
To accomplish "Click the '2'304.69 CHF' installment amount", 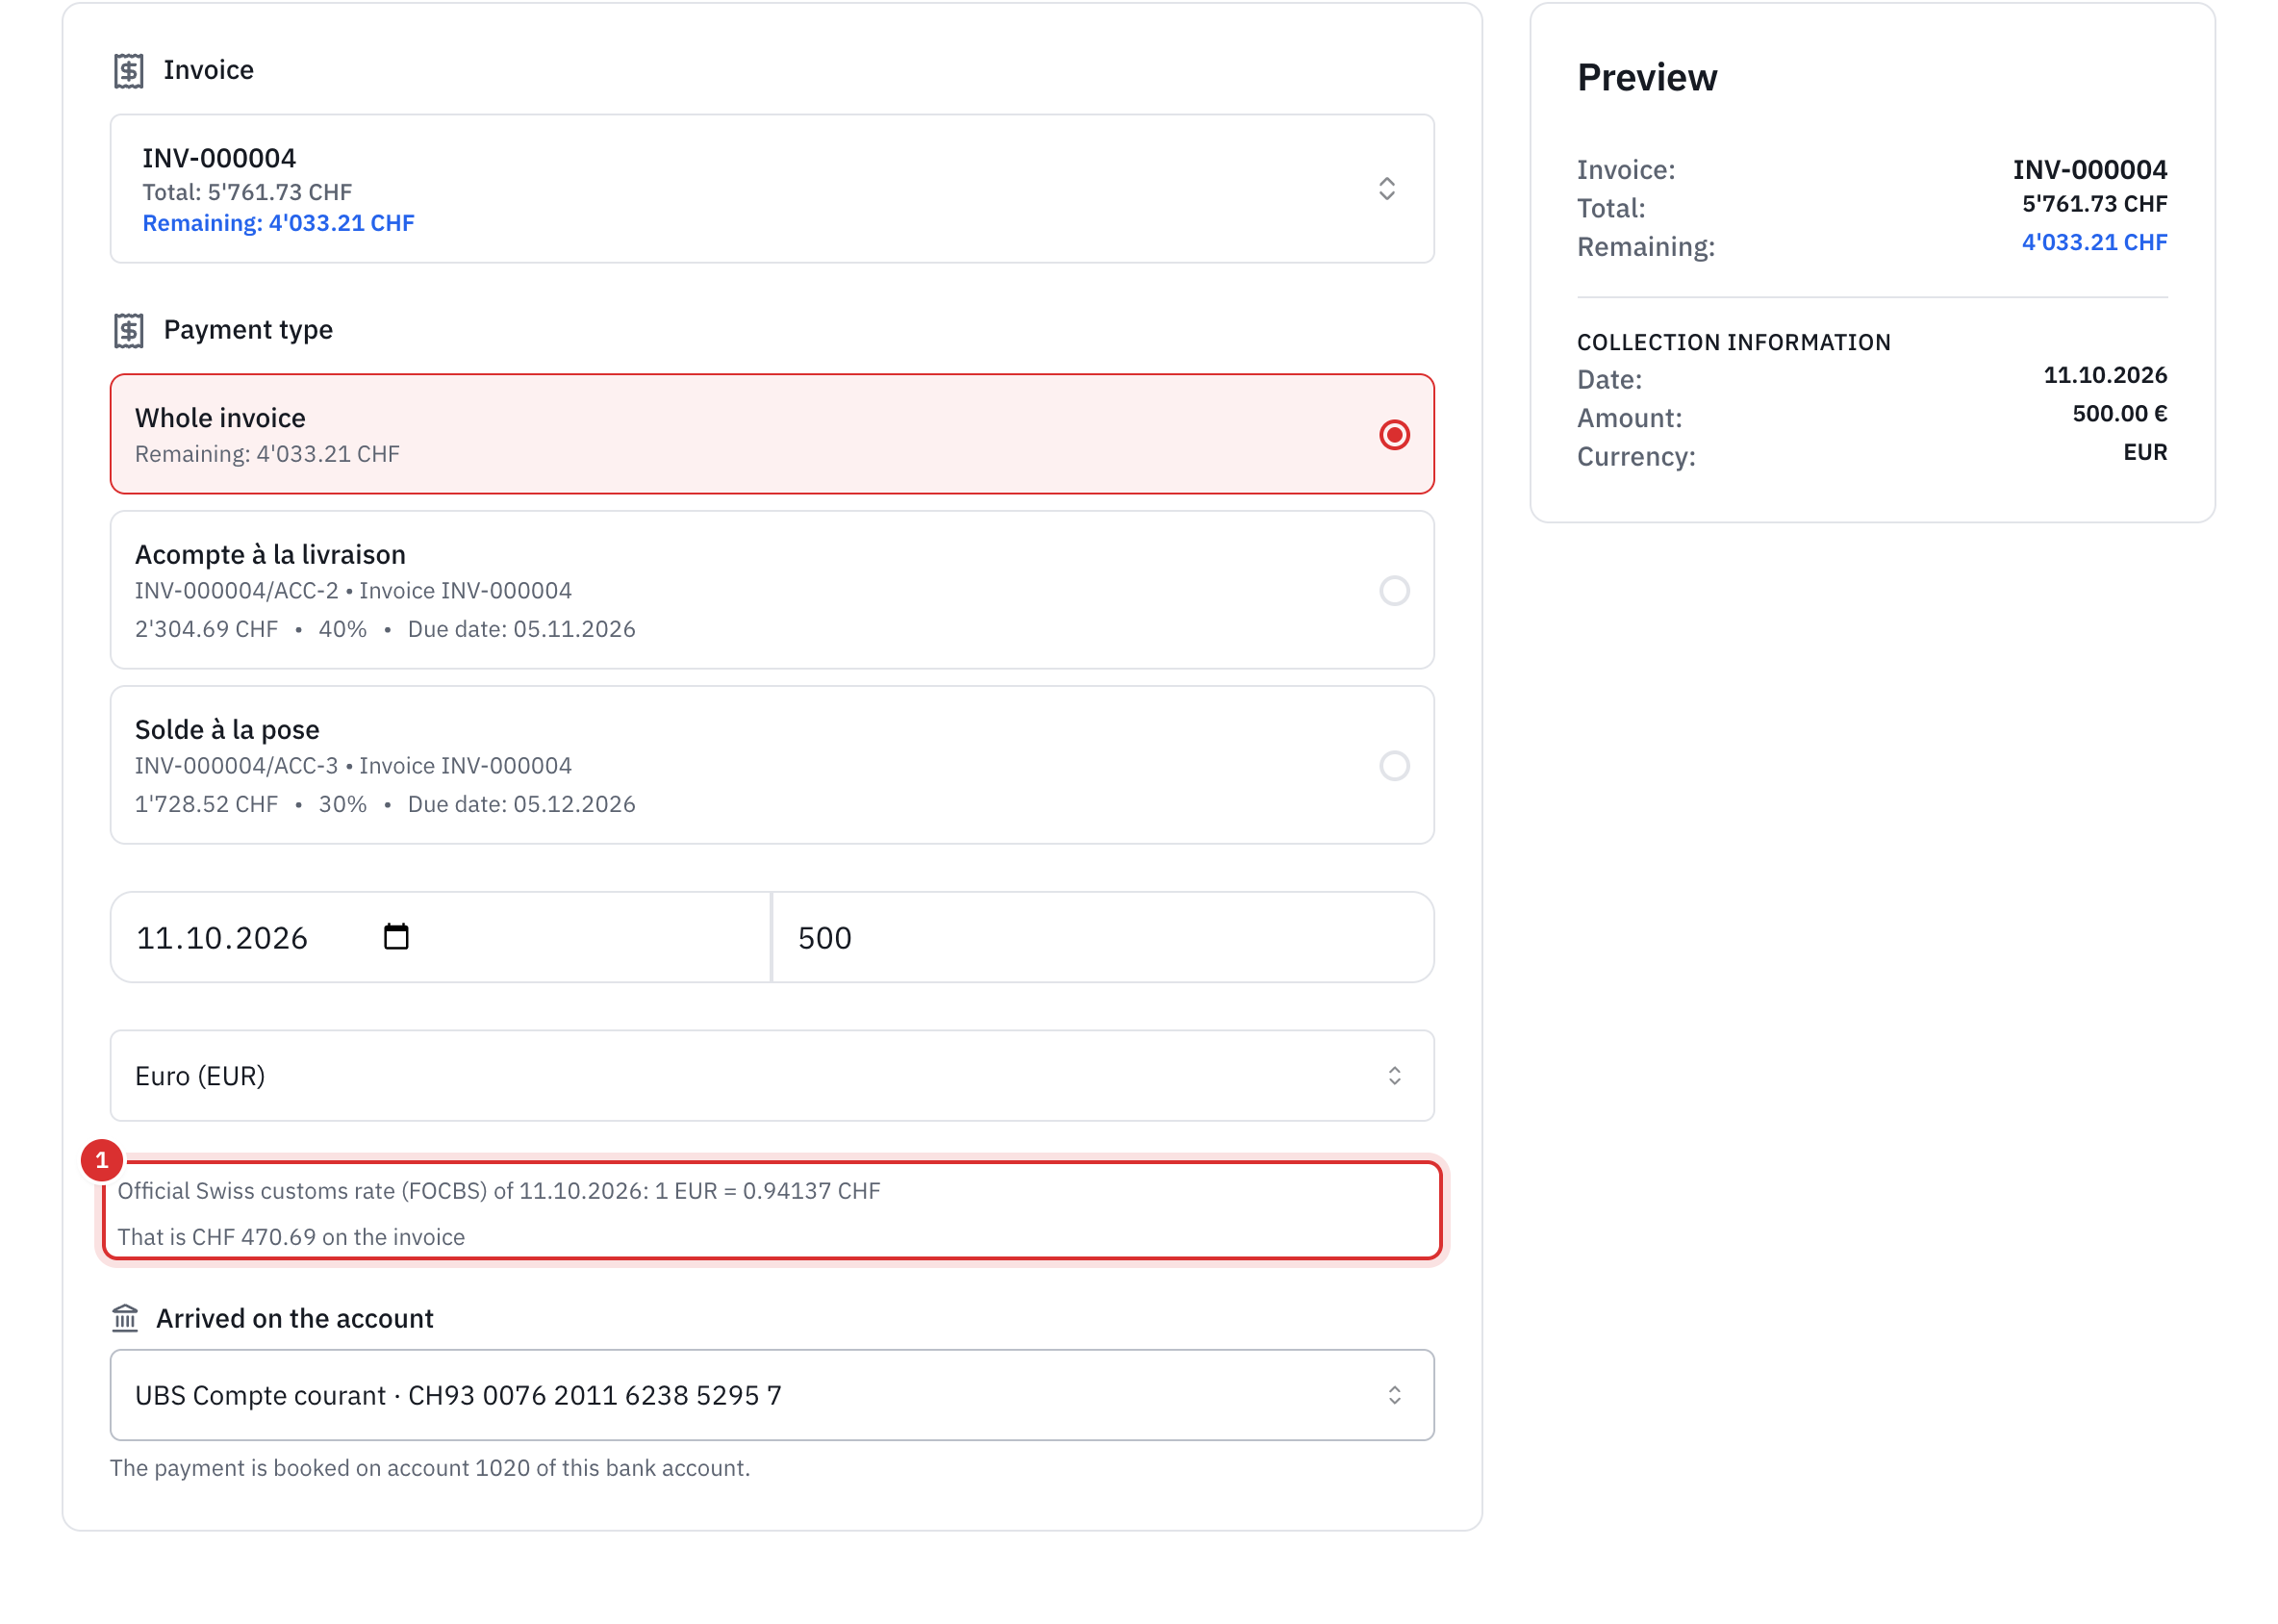I will pyautogui.click(x=206, y=629).
